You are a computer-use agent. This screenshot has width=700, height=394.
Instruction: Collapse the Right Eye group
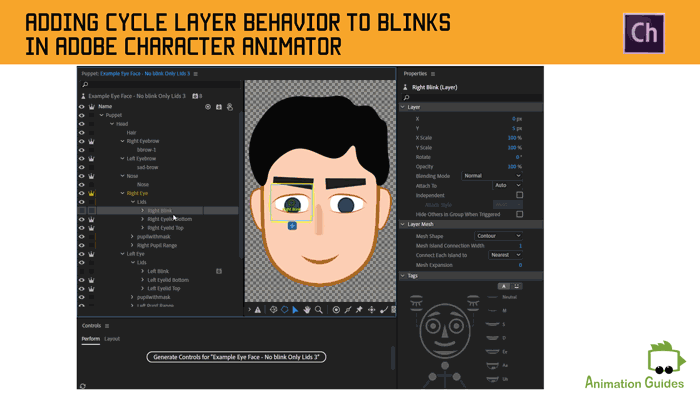[122, 193]
